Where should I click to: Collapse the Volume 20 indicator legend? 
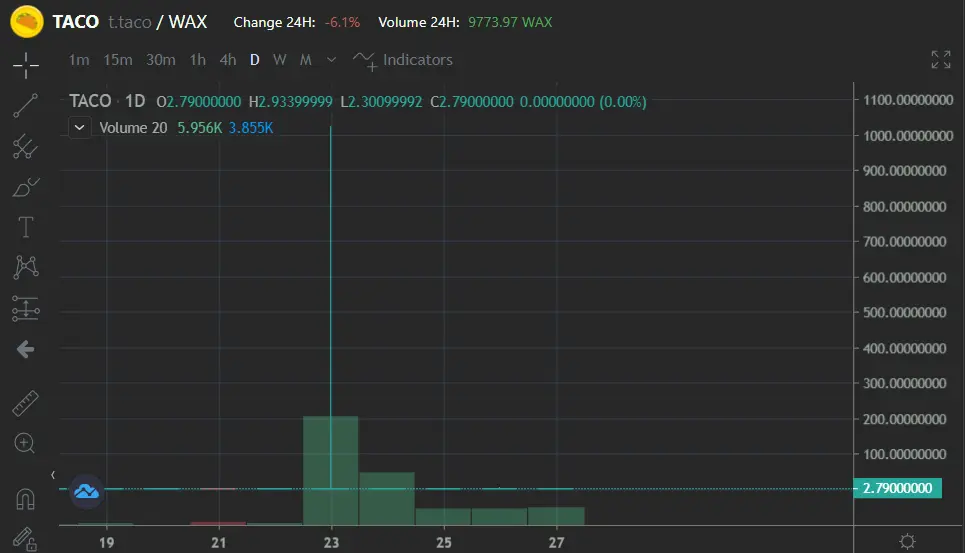(x=79, y=128)
